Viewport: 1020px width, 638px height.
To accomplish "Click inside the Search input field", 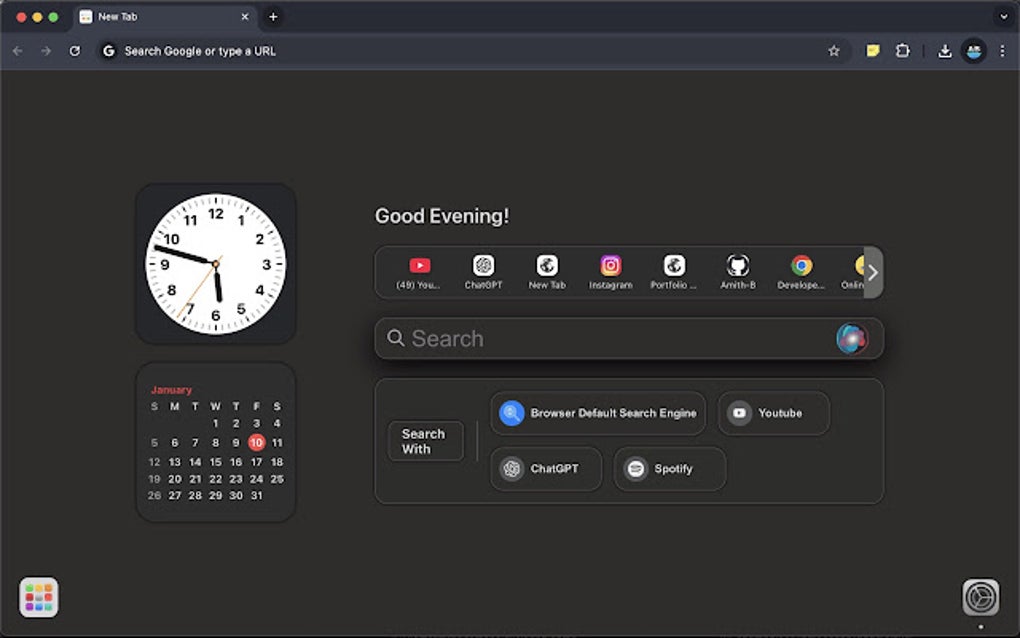I will point(600,338).
